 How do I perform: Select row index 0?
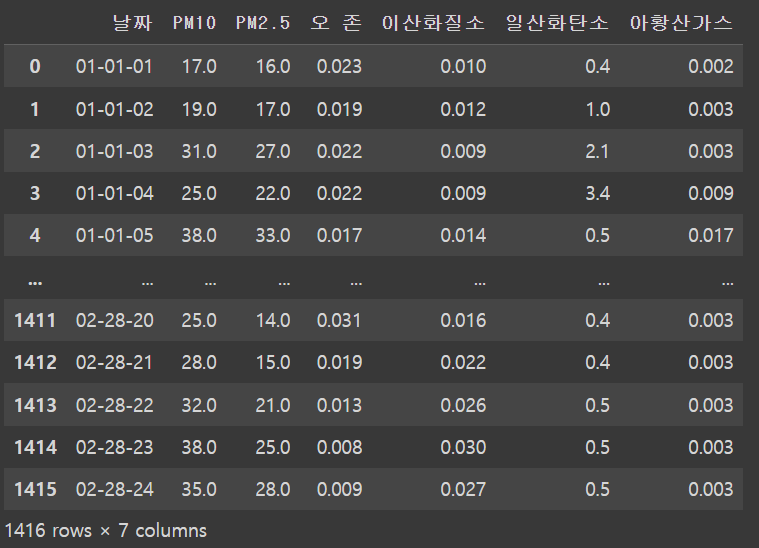(x=35, y=66)
